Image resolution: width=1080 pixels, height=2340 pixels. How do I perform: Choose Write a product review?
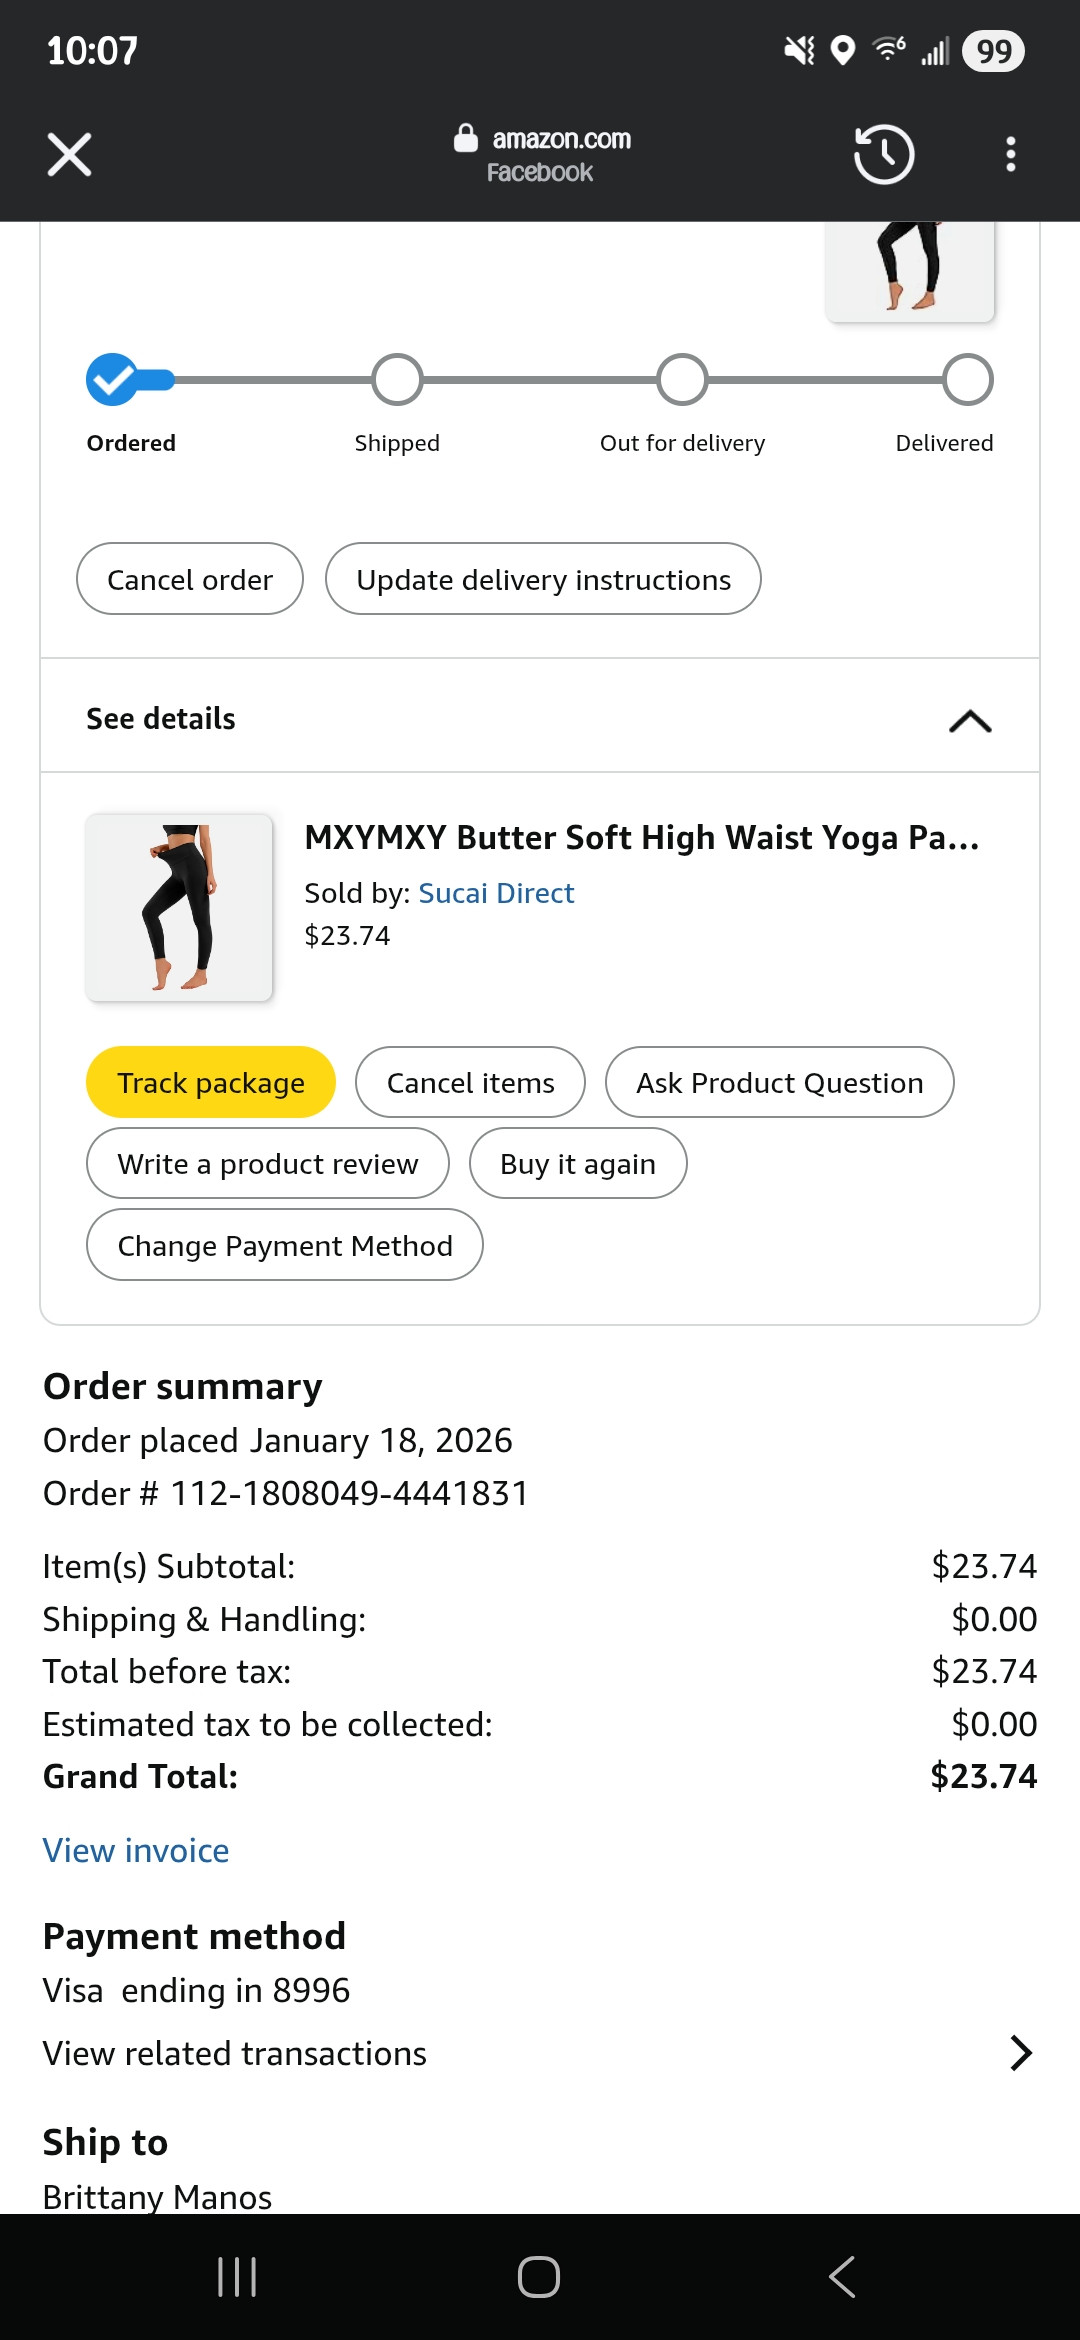coord(268,1163)
